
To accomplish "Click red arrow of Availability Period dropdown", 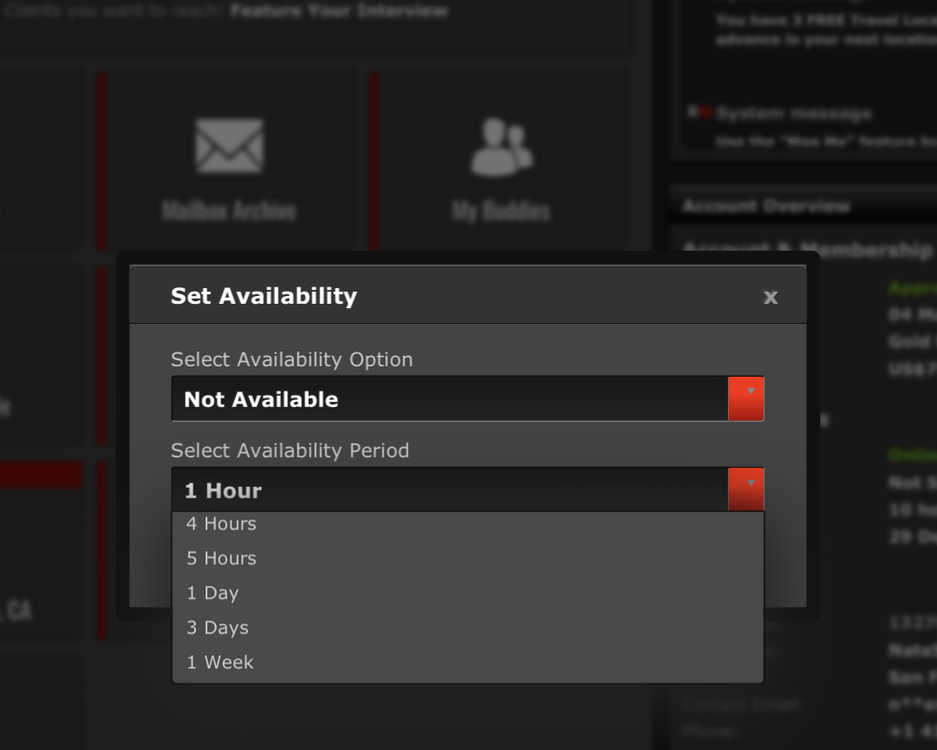I will click(746, 490).
